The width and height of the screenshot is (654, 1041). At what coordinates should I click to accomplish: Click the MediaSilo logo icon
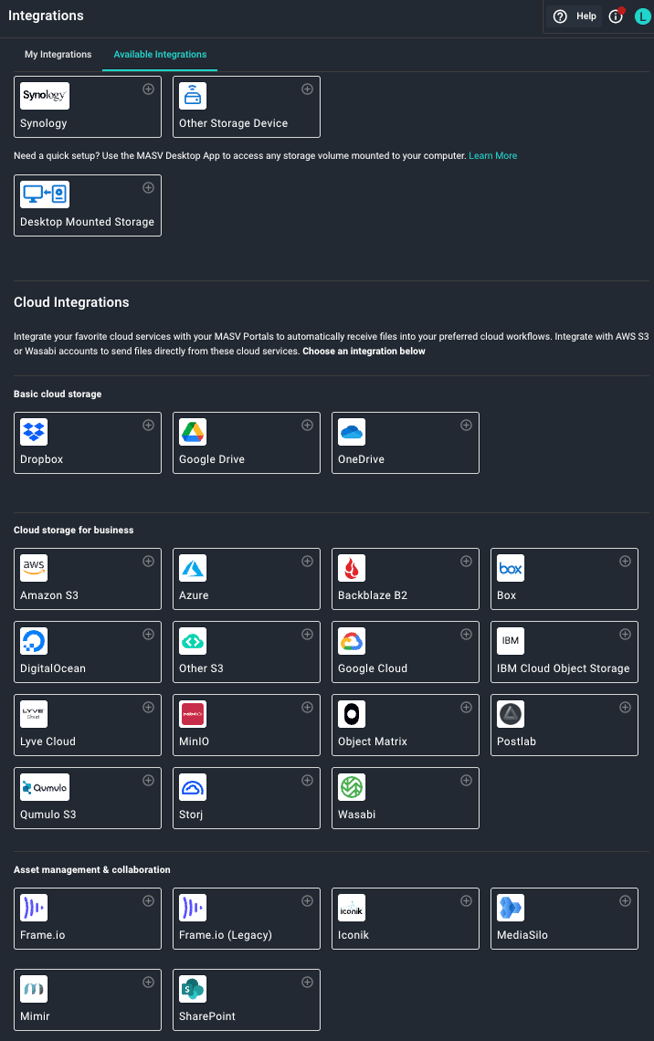(x=511, y=908)
